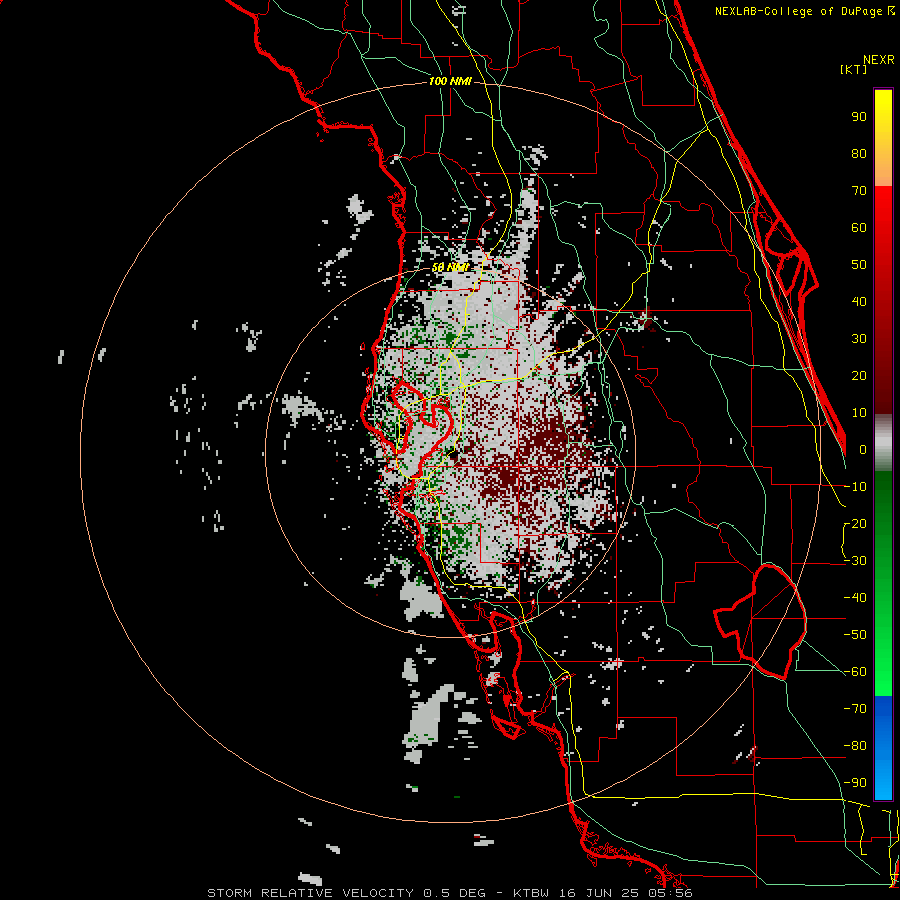Click the -20 value on the velocity scale
The height and width of the screenshot is (900, 900).
[x=855, y=523]
